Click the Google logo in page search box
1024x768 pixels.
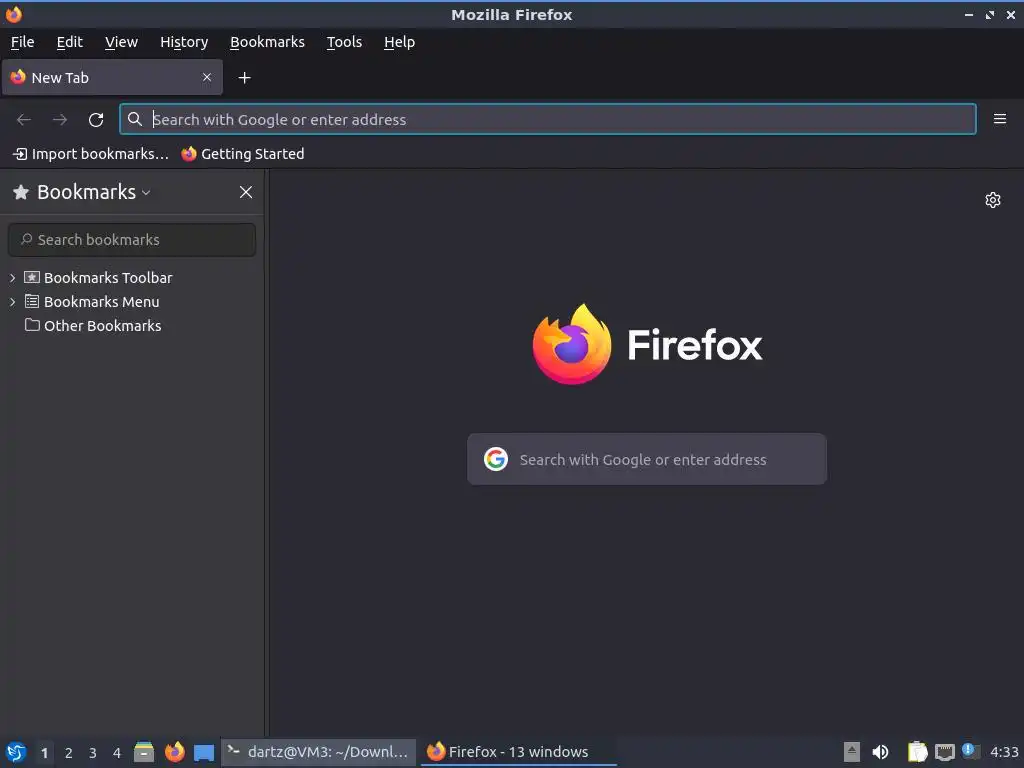point(496,459)
